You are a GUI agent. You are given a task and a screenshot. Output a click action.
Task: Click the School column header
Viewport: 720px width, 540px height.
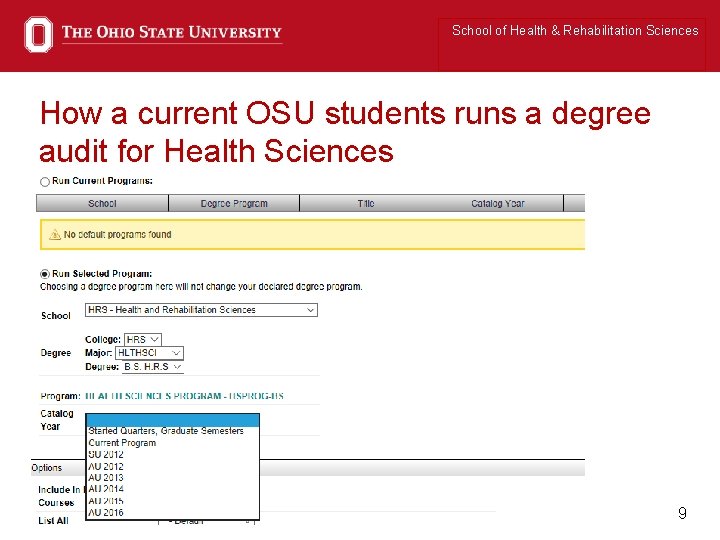tap(102, 203)
